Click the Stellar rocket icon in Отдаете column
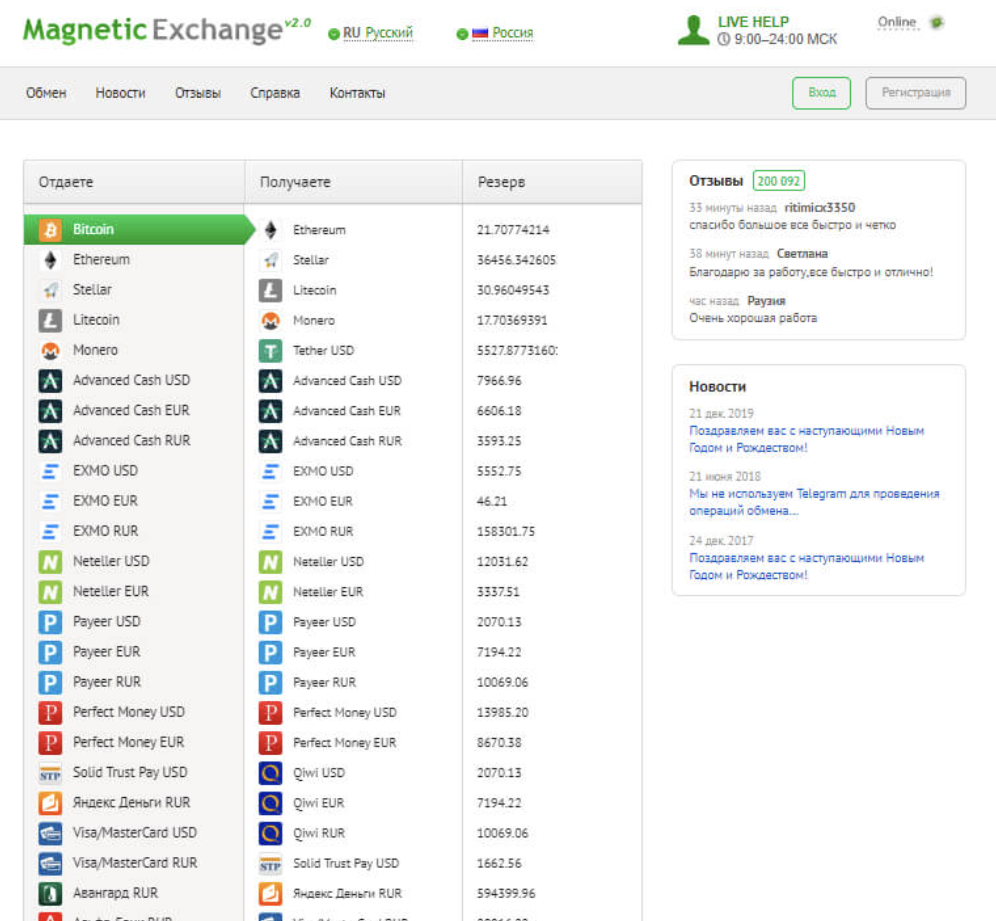The height and width of the screenshot is (921, 996). [50, 290]
